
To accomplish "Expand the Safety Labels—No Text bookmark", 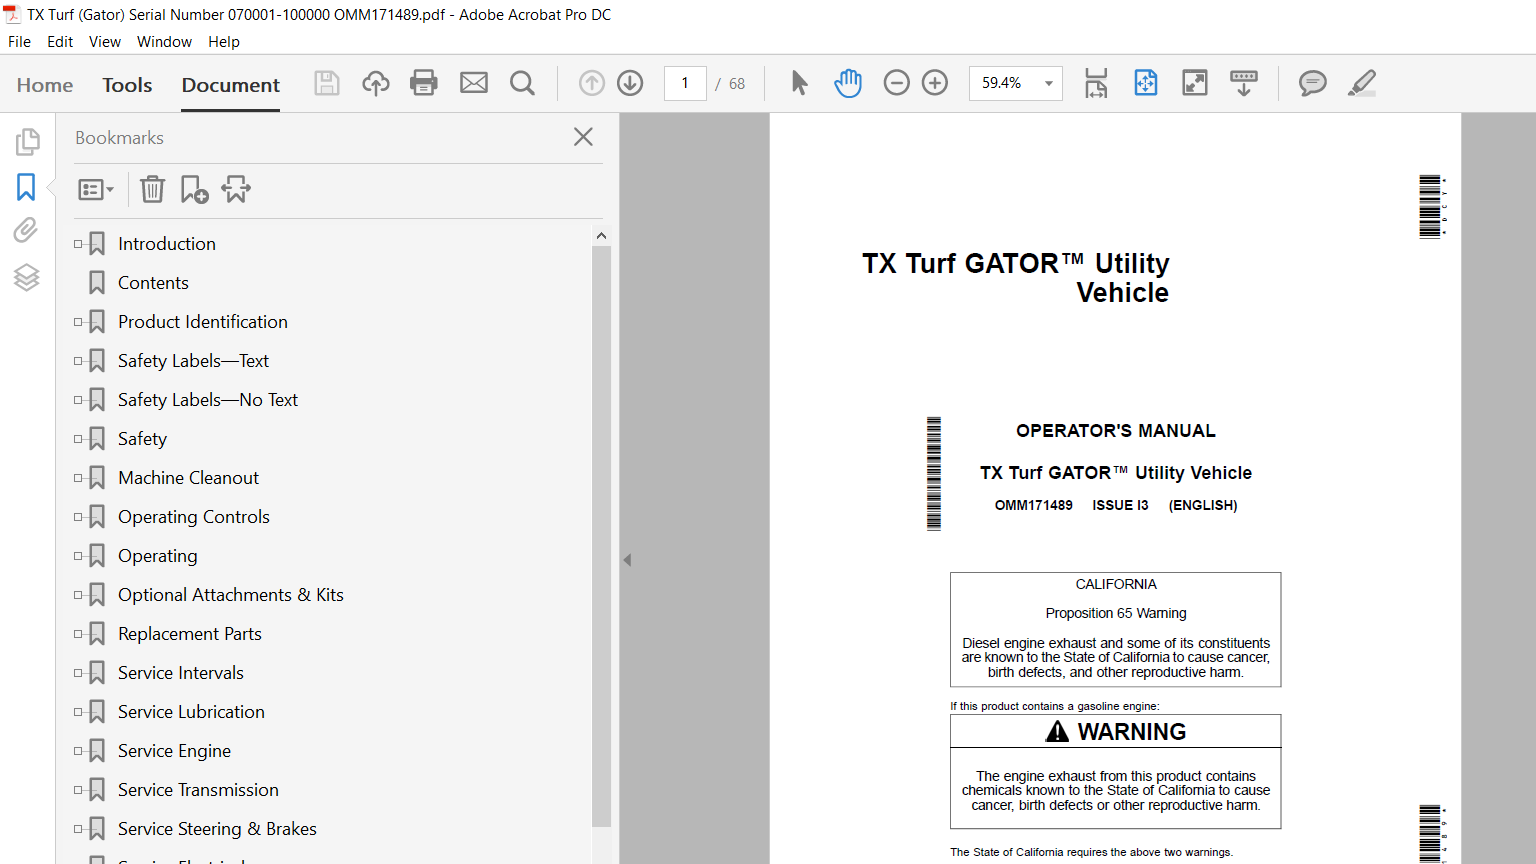I will click(78, 400).
